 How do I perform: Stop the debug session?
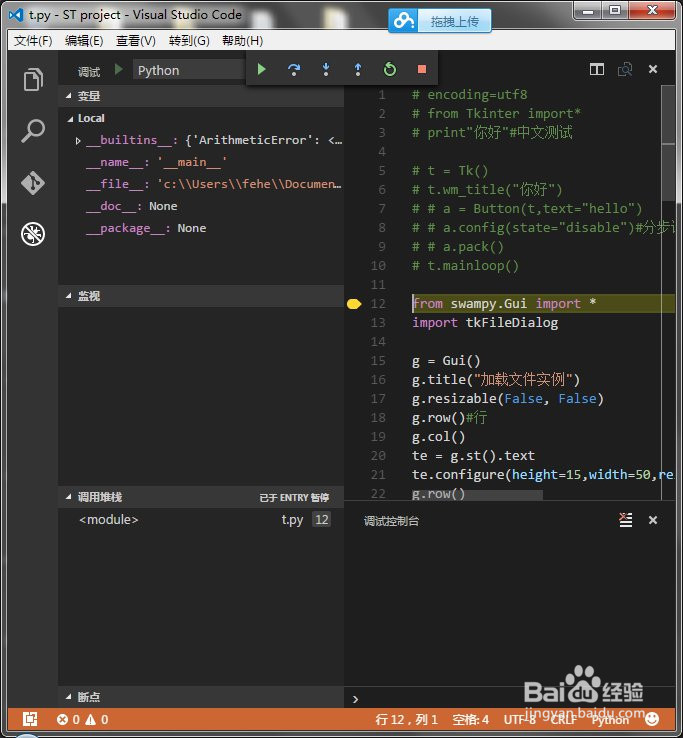pyautogui.click(x=422, y=70)
